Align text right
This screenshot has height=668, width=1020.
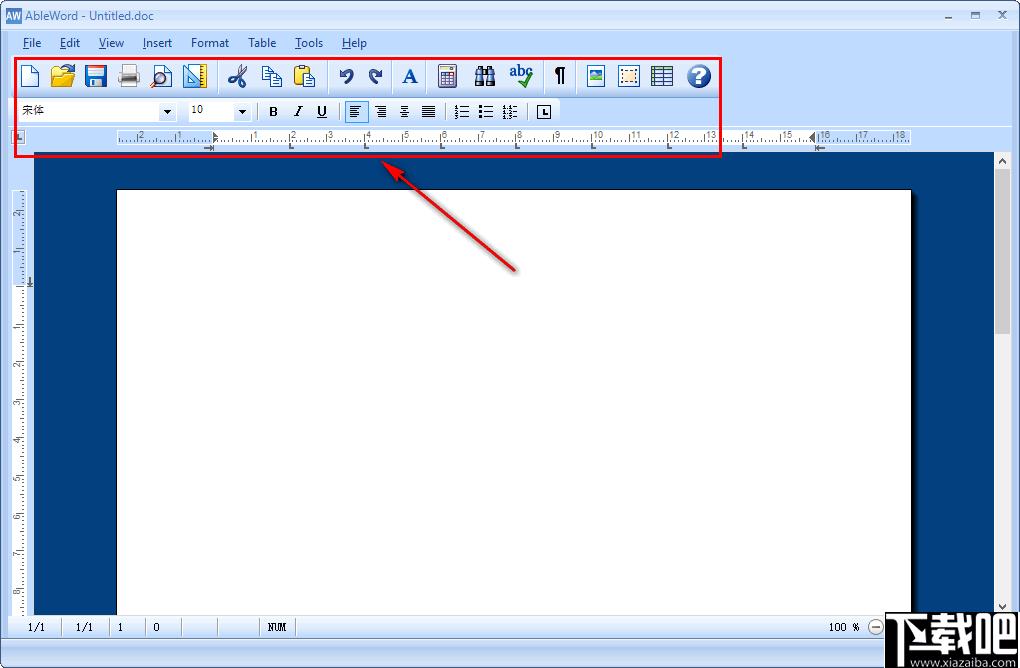point(381,112)
